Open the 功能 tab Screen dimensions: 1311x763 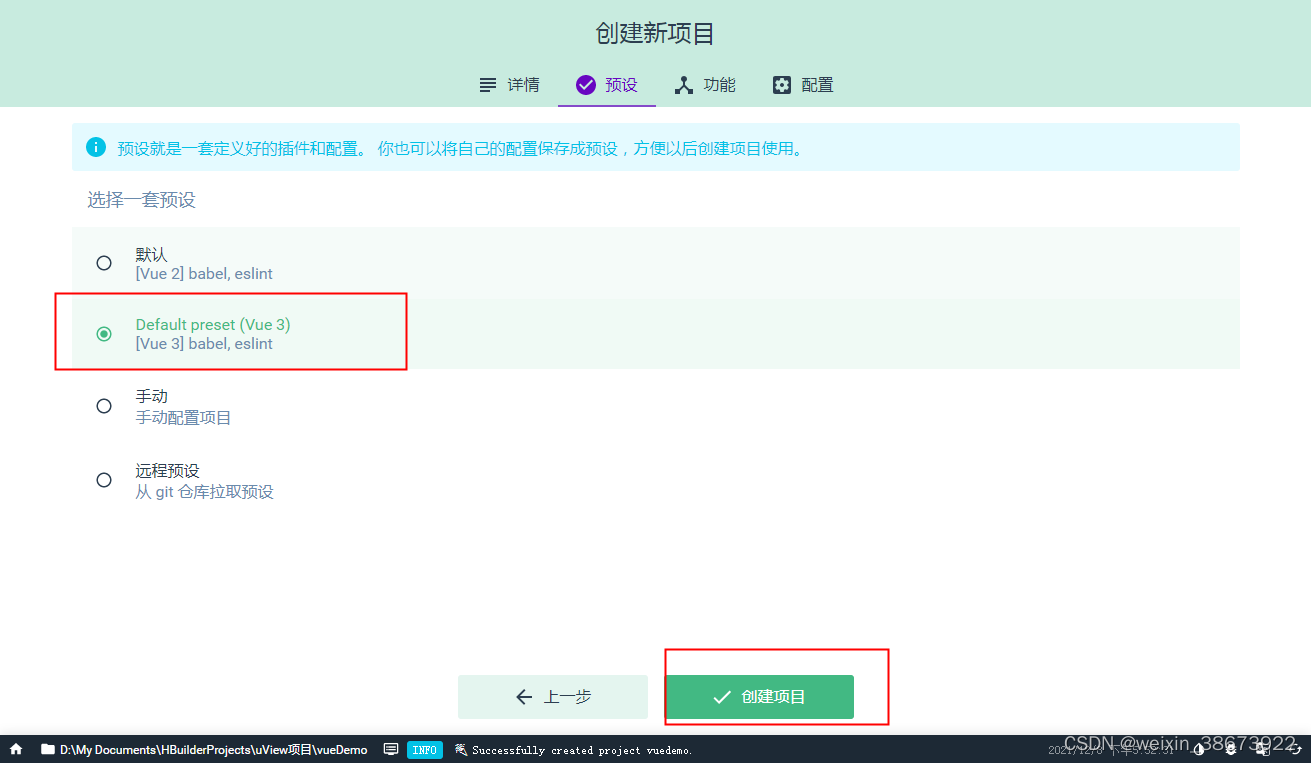click(x=705, y=85)
